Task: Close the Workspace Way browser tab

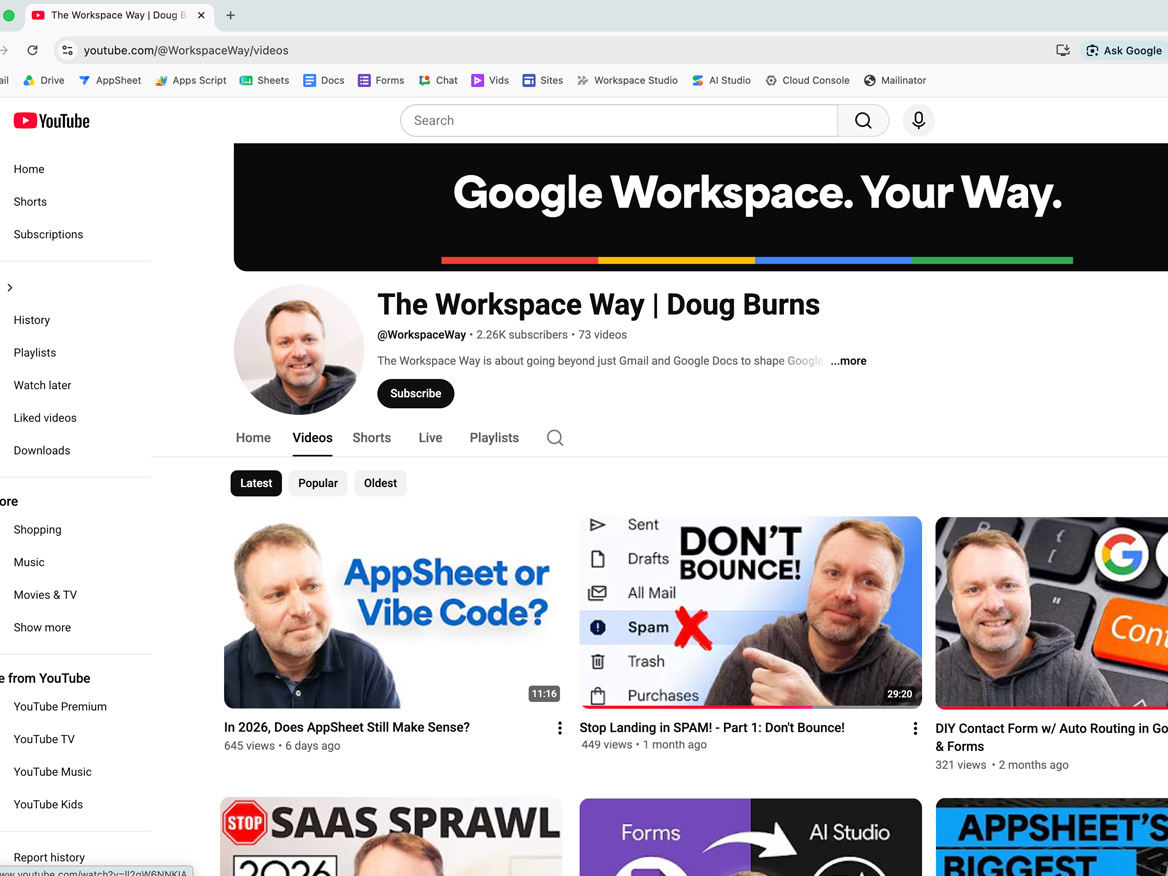Action: click(201, 15)
